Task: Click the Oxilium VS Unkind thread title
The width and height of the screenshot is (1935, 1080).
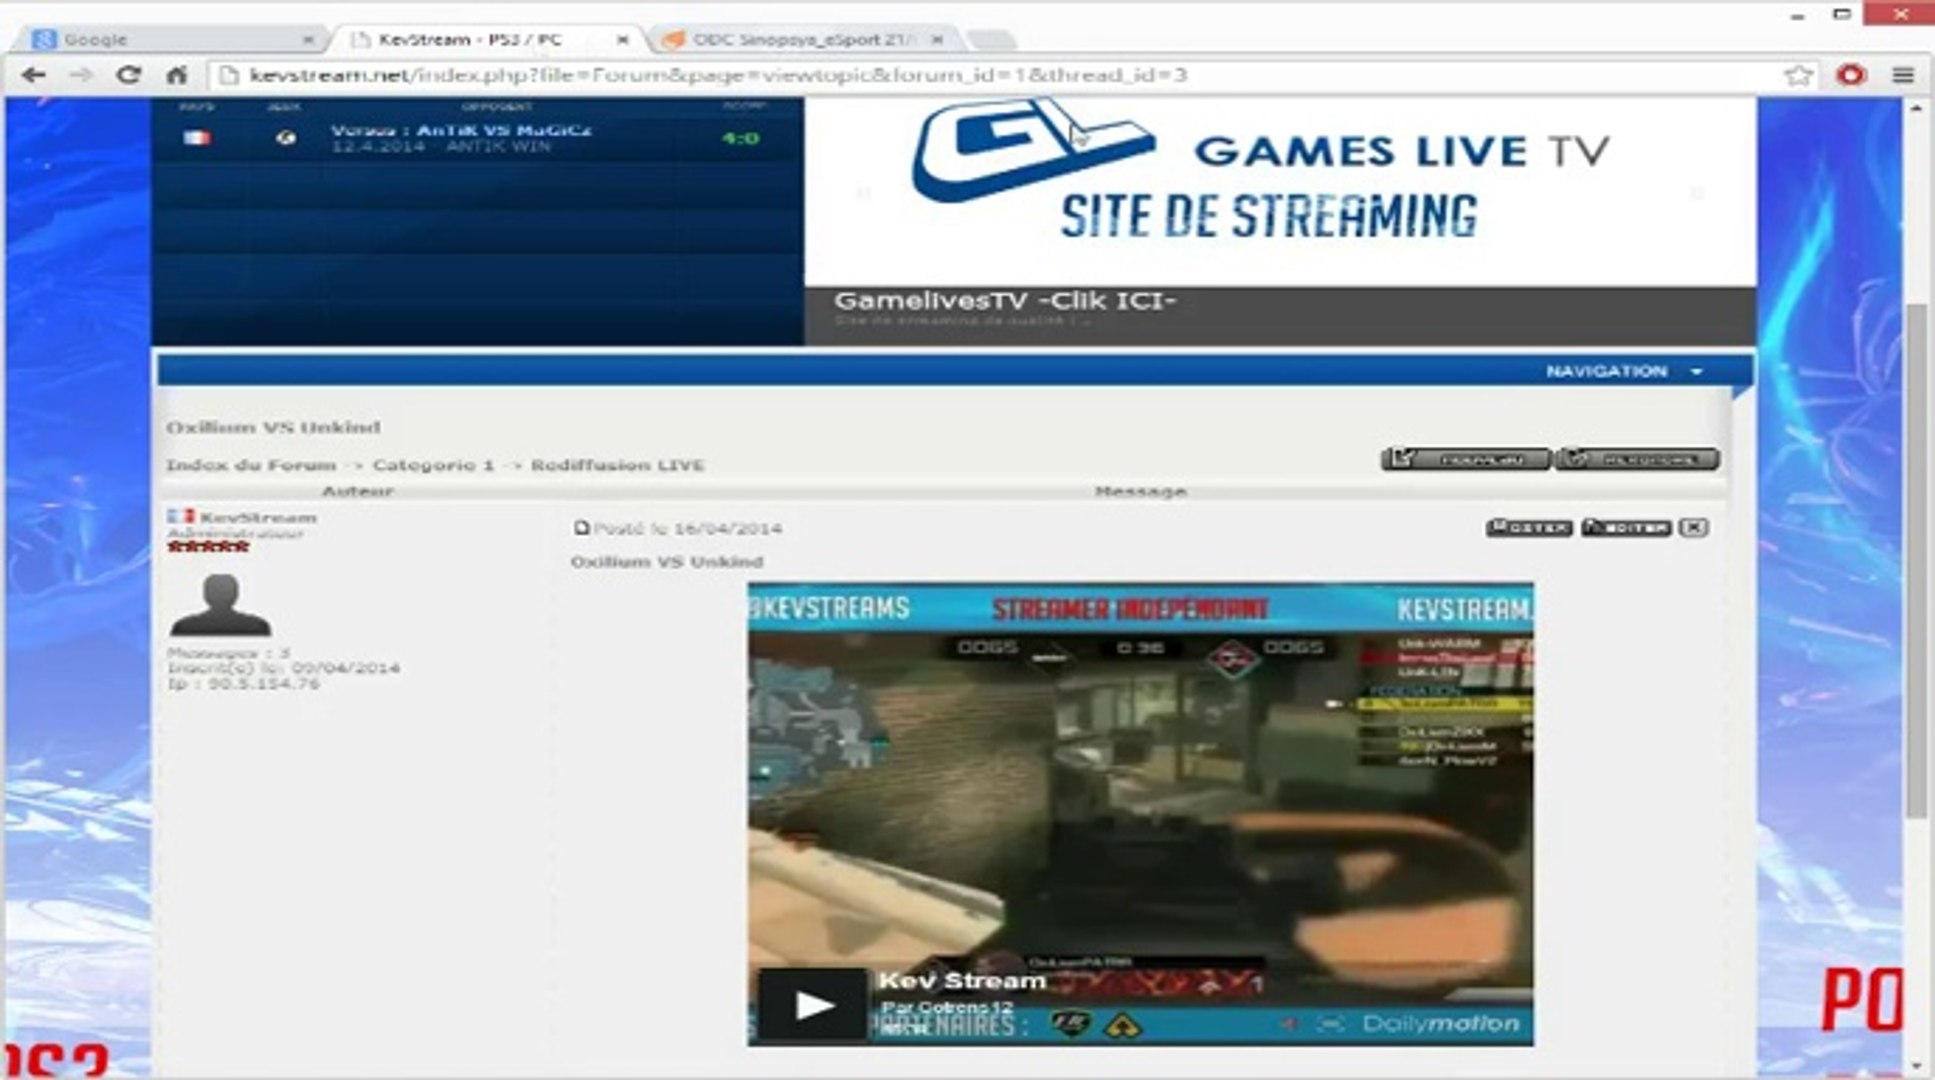Action: click(273, 427)
